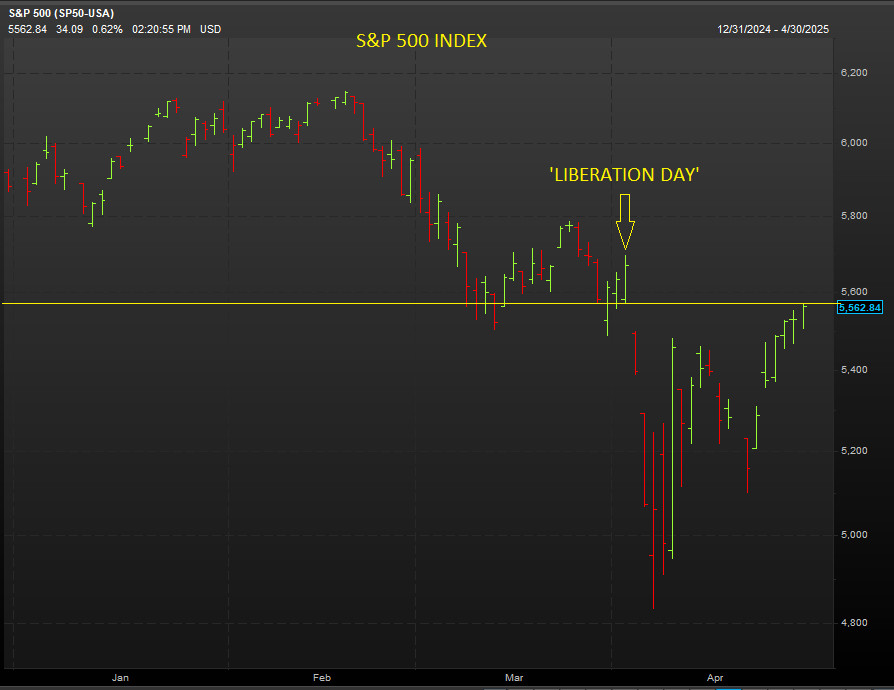Select the S&P 500 INDEX chart annotation text
This screenshot has height=690, width=894.
(x=421, y=40)
